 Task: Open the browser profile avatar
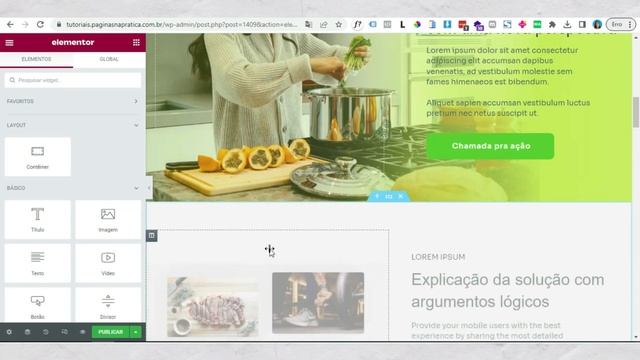coord(597,24)
